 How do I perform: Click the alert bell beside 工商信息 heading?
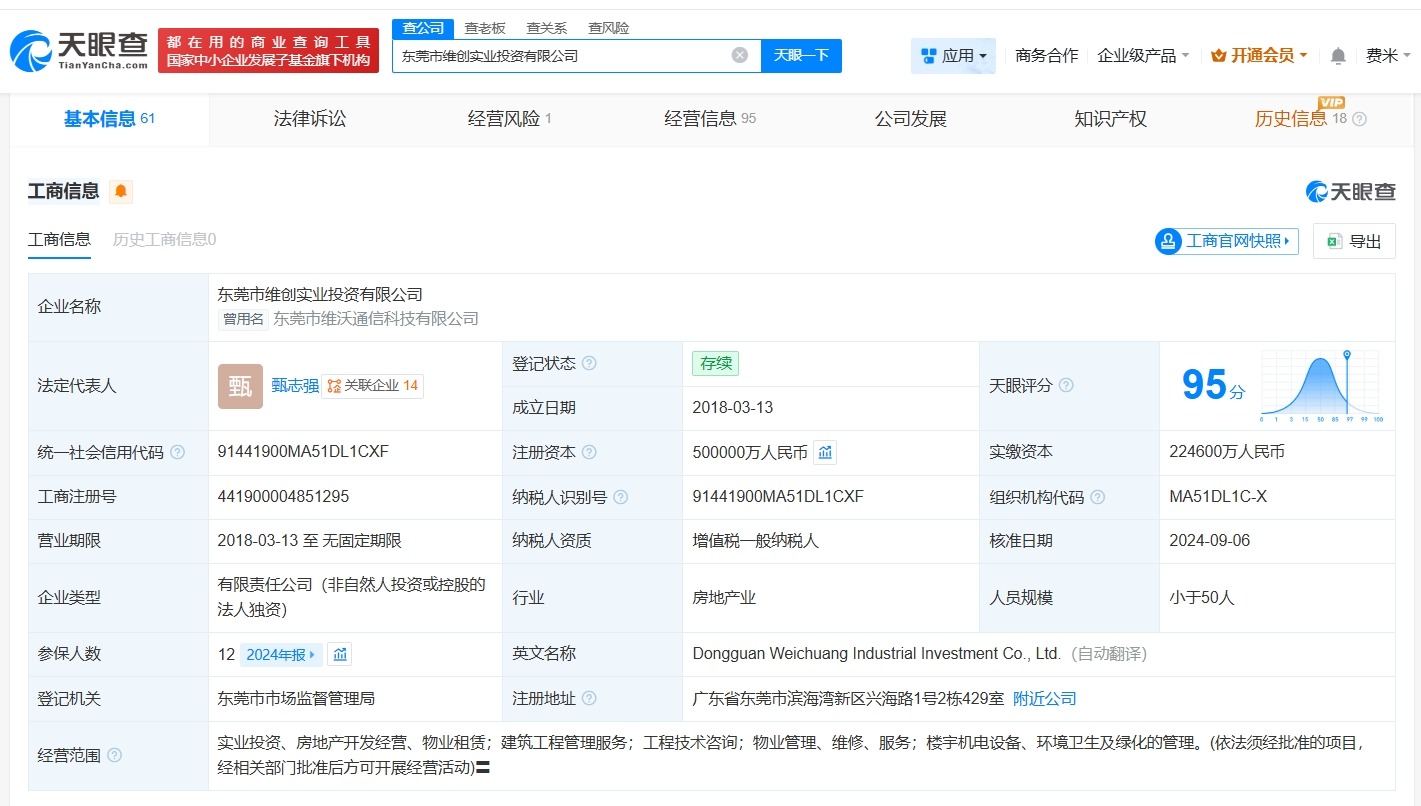[120, 190]
